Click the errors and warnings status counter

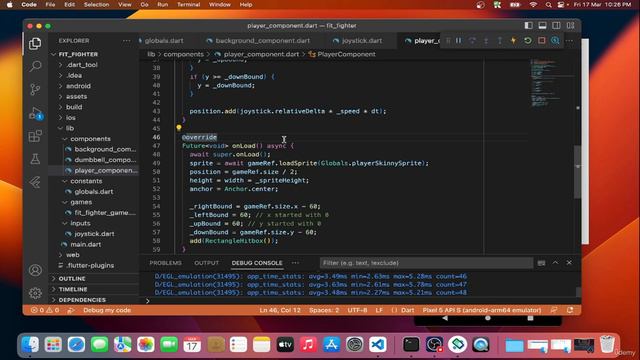[45, 310]
